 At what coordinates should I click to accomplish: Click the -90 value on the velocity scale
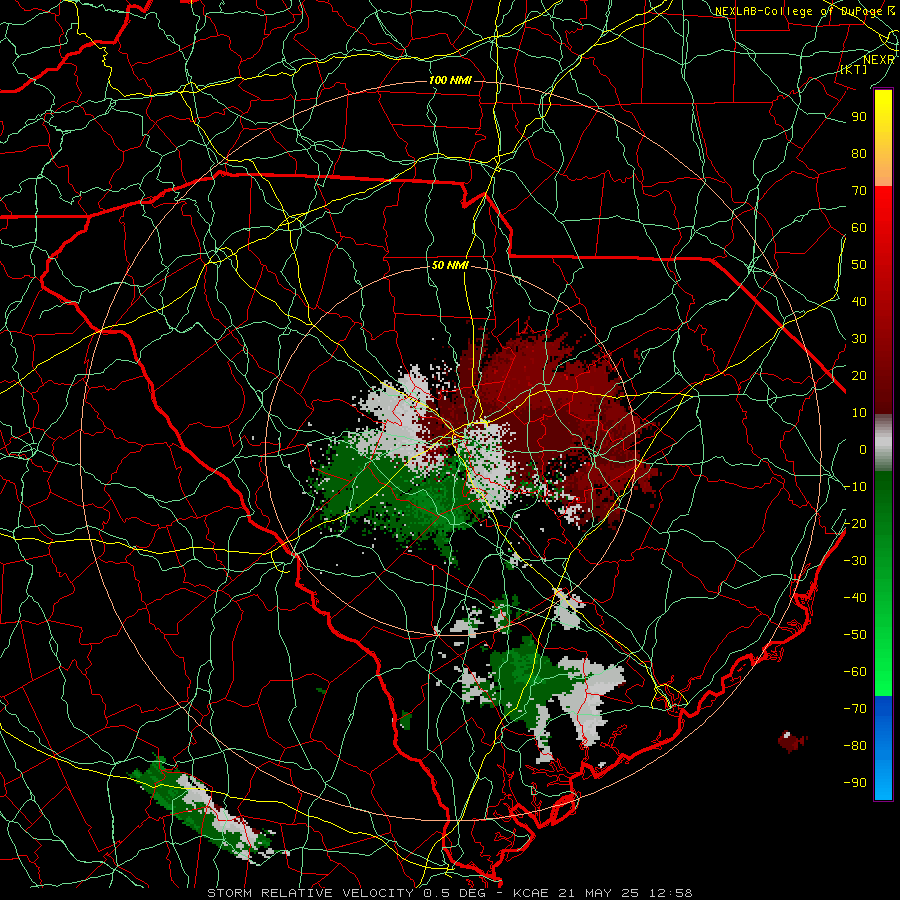pyautogui.click(x=855, y=783)
